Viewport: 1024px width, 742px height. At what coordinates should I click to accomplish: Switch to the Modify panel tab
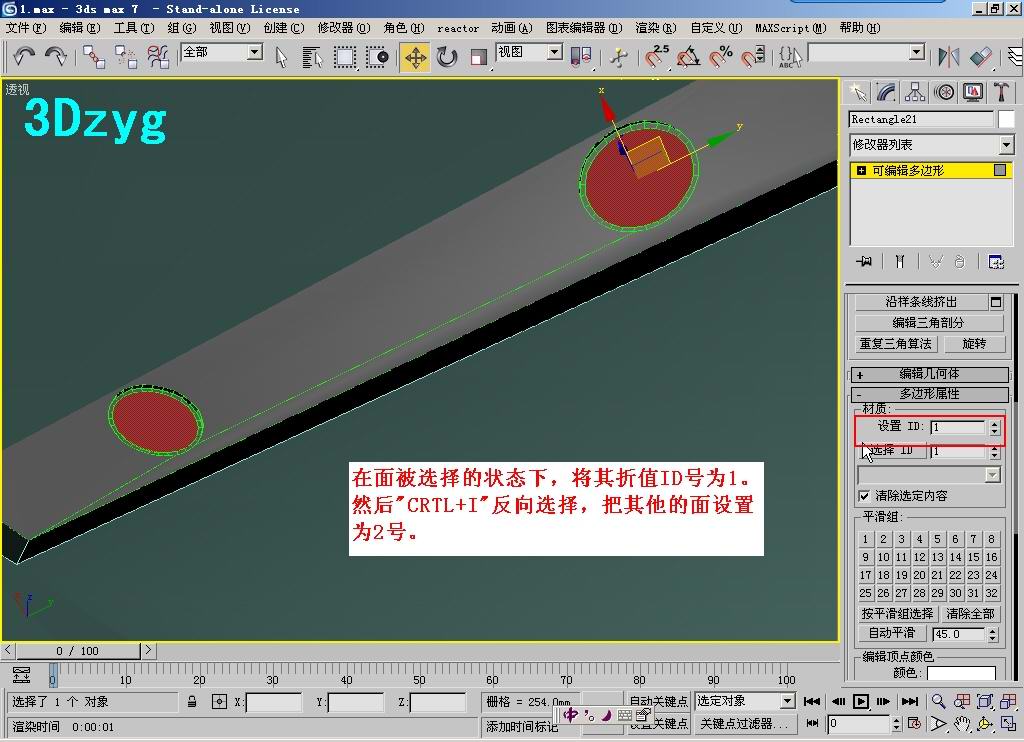pos(886,92)
